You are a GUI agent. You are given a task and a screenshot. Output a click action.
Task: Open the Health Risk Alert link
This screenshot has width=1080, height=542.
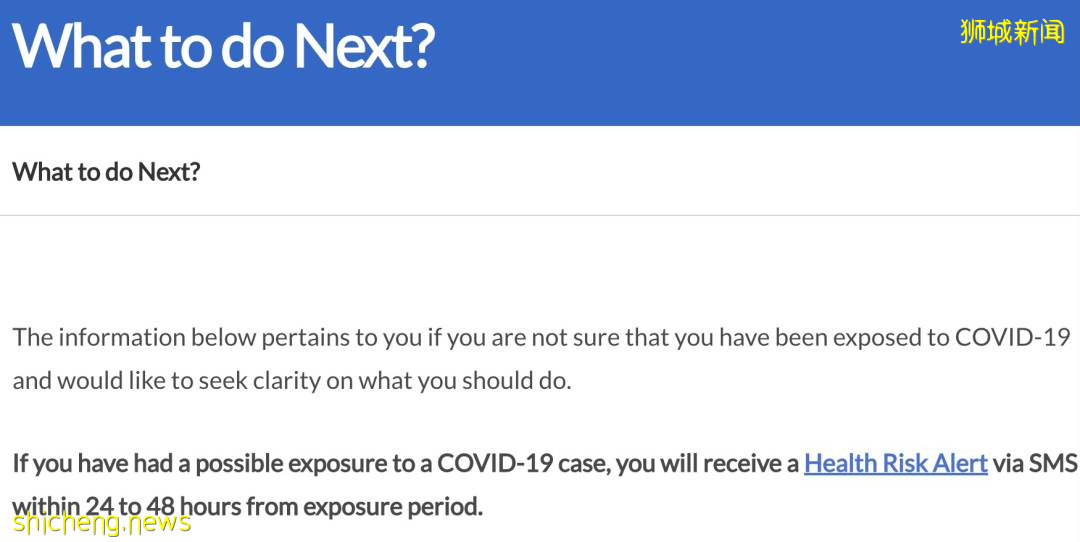[895, 464]
